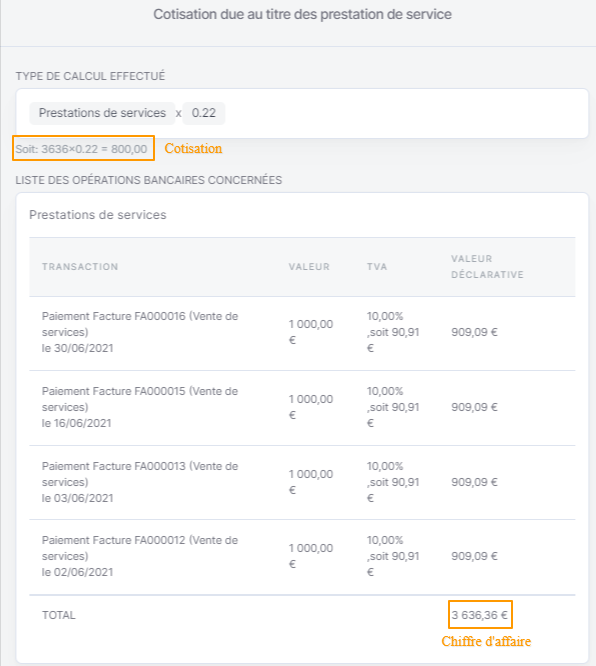Screen dimensions: 596x666
Task: Select the 3 636,36 € total amount
Action: 480,615
